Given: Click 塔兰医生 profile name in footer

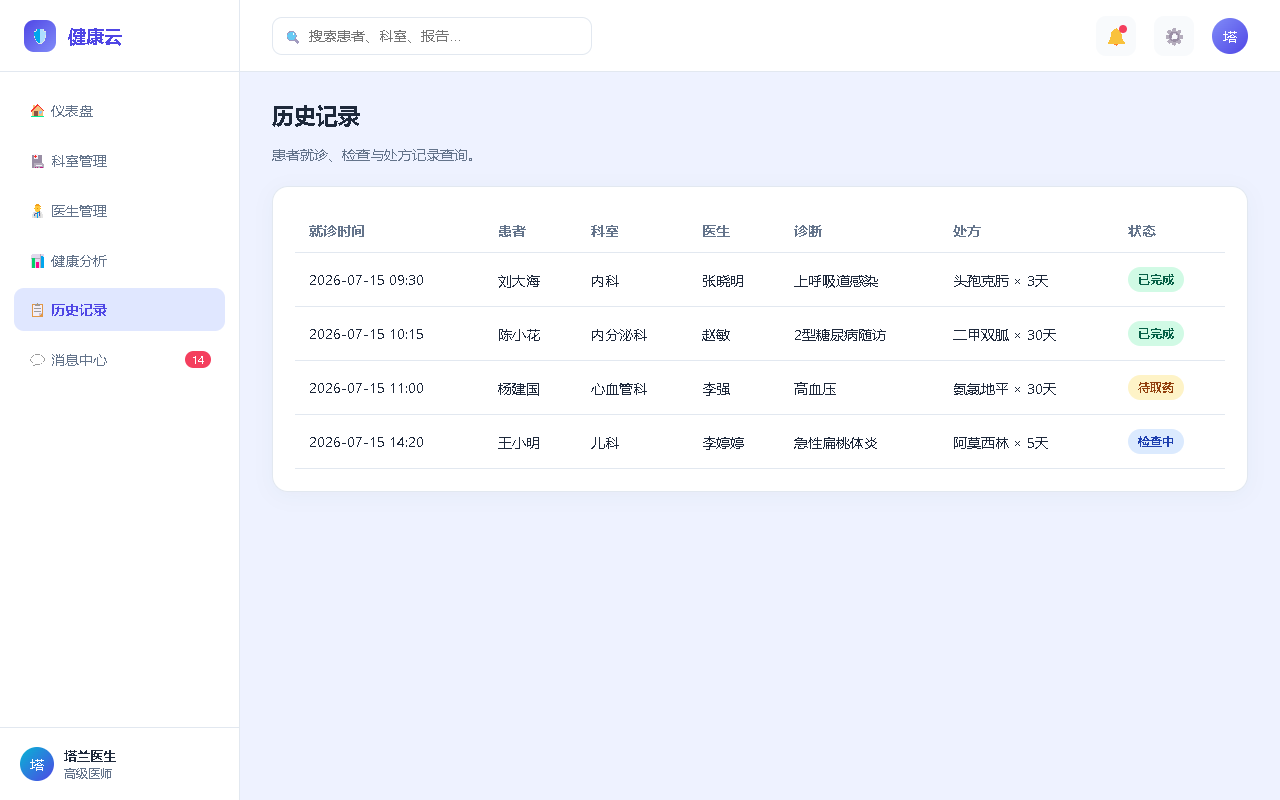Looking at the screenshot, I should click(x=90, y=756).
